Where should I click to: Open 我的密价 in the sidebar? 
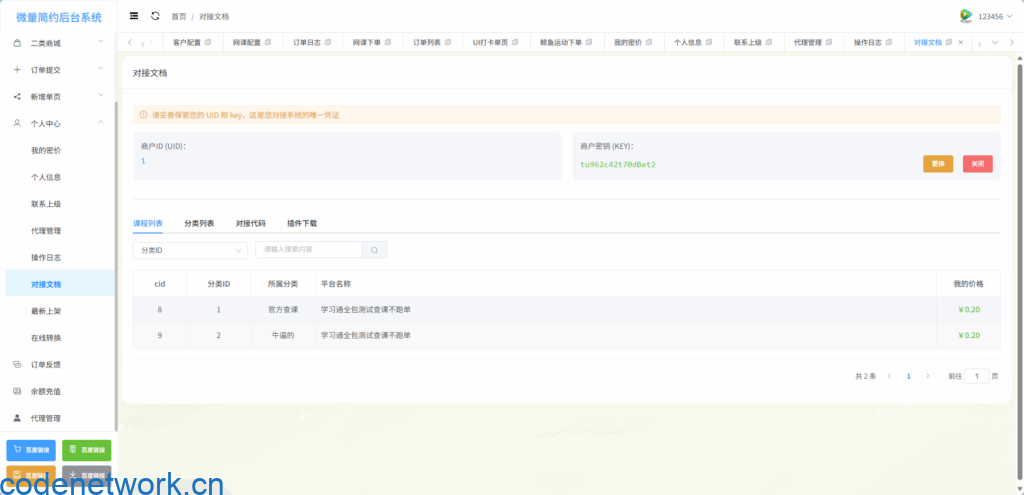click(x=46, y=150)
